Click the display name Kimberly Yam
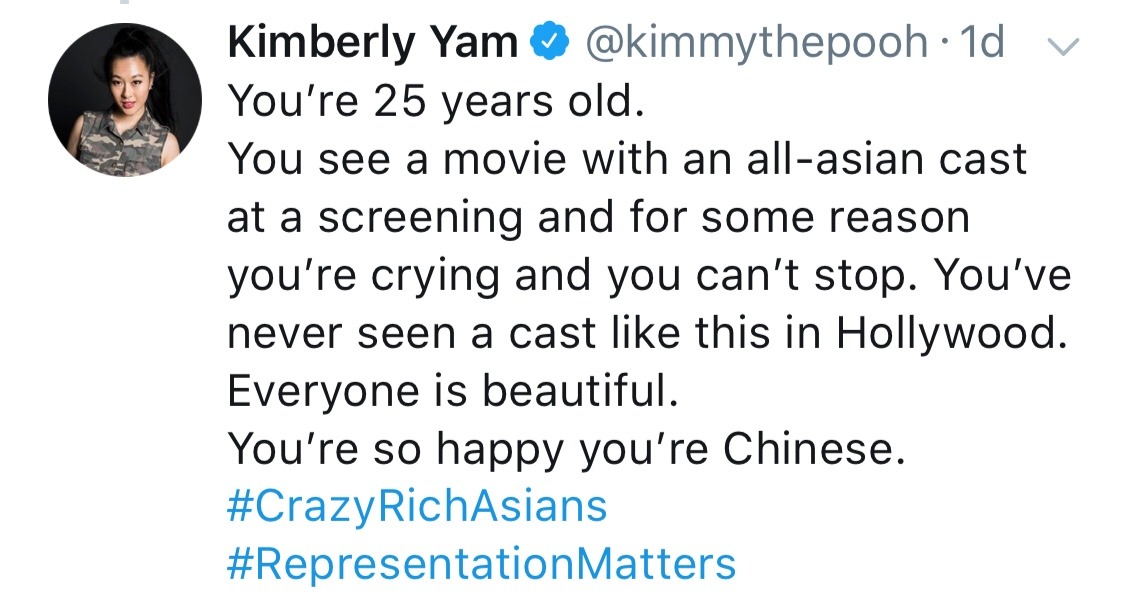Image resolution: width=1125 pixels, height=615 pixels. point(373,44)
